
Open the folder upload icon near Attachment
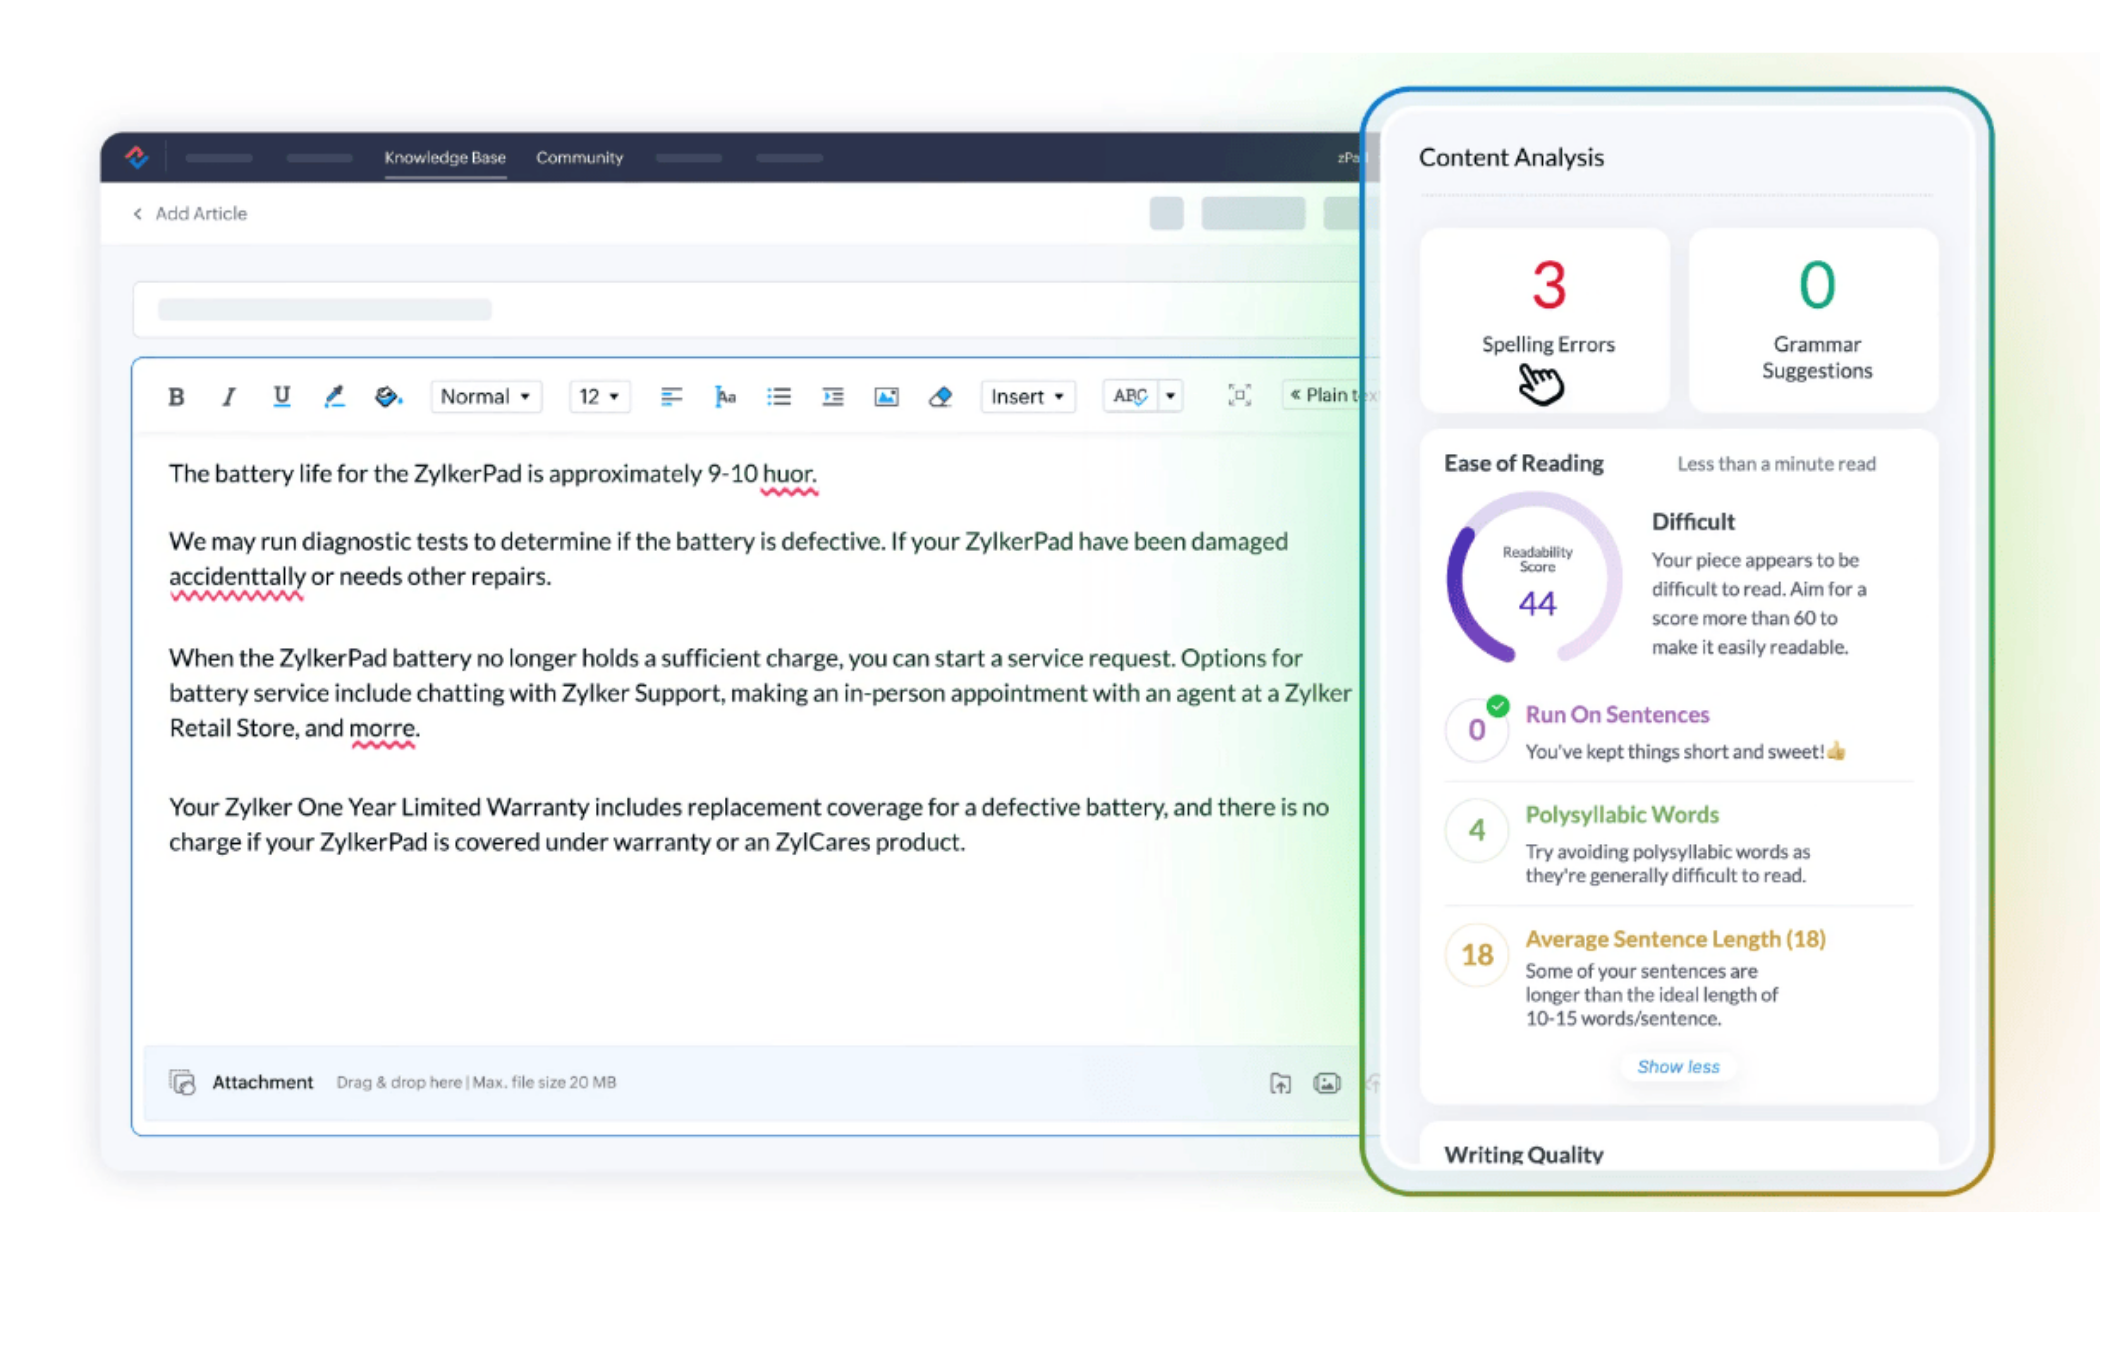click(1281, 1083)
